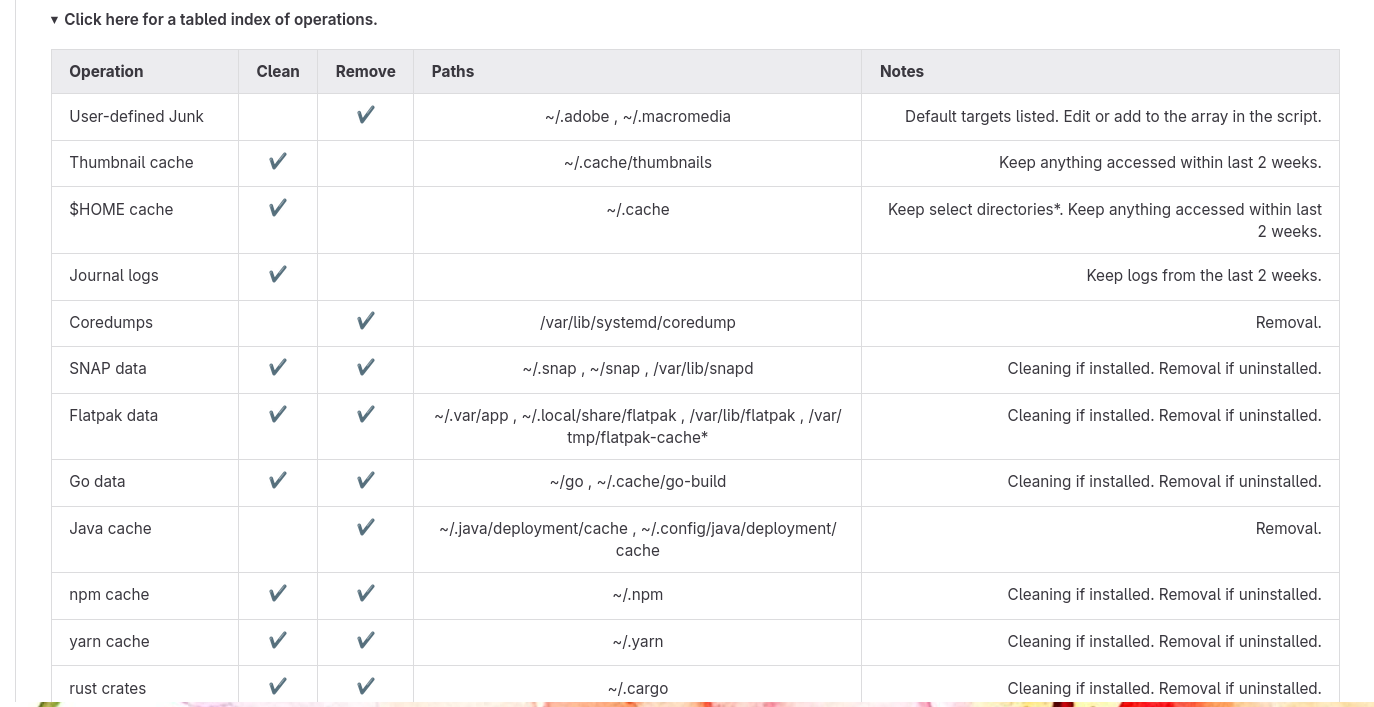Click the $HOME cache operation cell
This screenshot has height=707, width=1374.
click(x=145, y=220)
